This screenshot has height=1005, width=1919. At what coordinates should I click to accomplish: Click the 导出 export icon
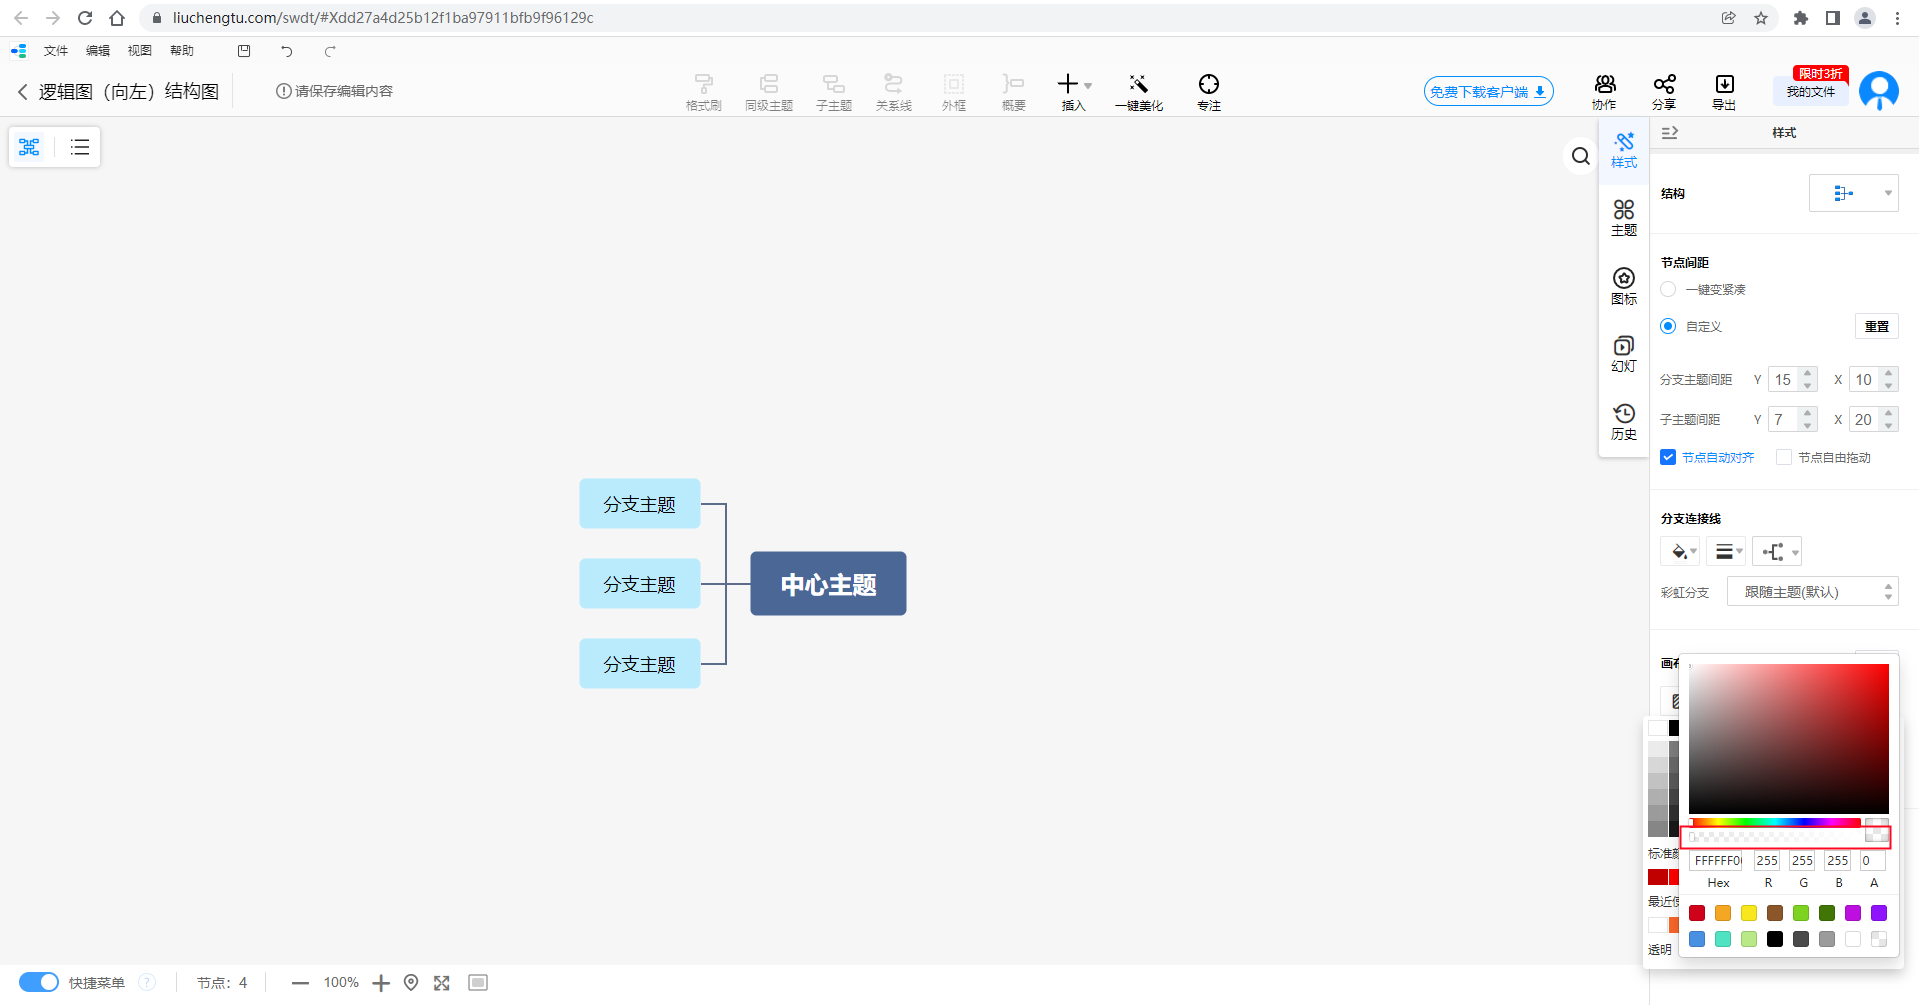pyautogui.click(x=1724, y=90)
